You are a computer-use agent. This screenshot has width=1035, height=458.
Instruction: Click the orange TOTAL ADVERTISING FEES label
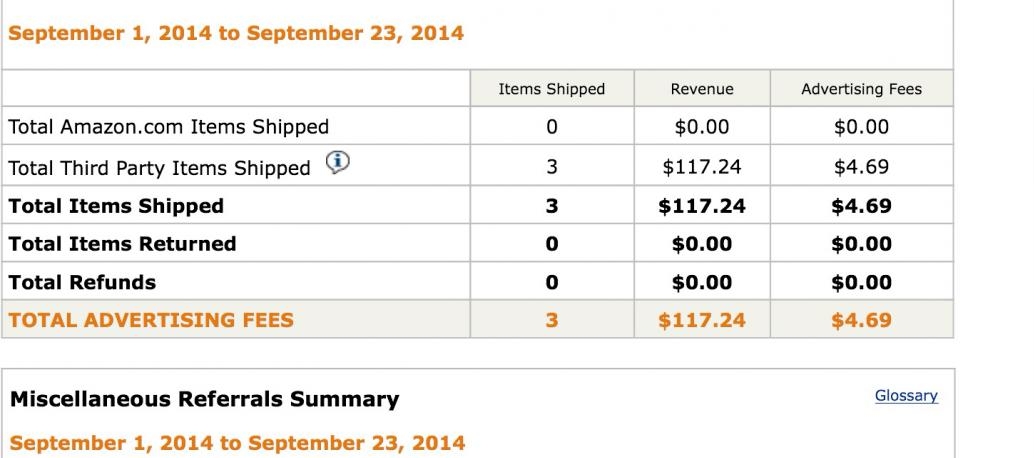(151, 320)
